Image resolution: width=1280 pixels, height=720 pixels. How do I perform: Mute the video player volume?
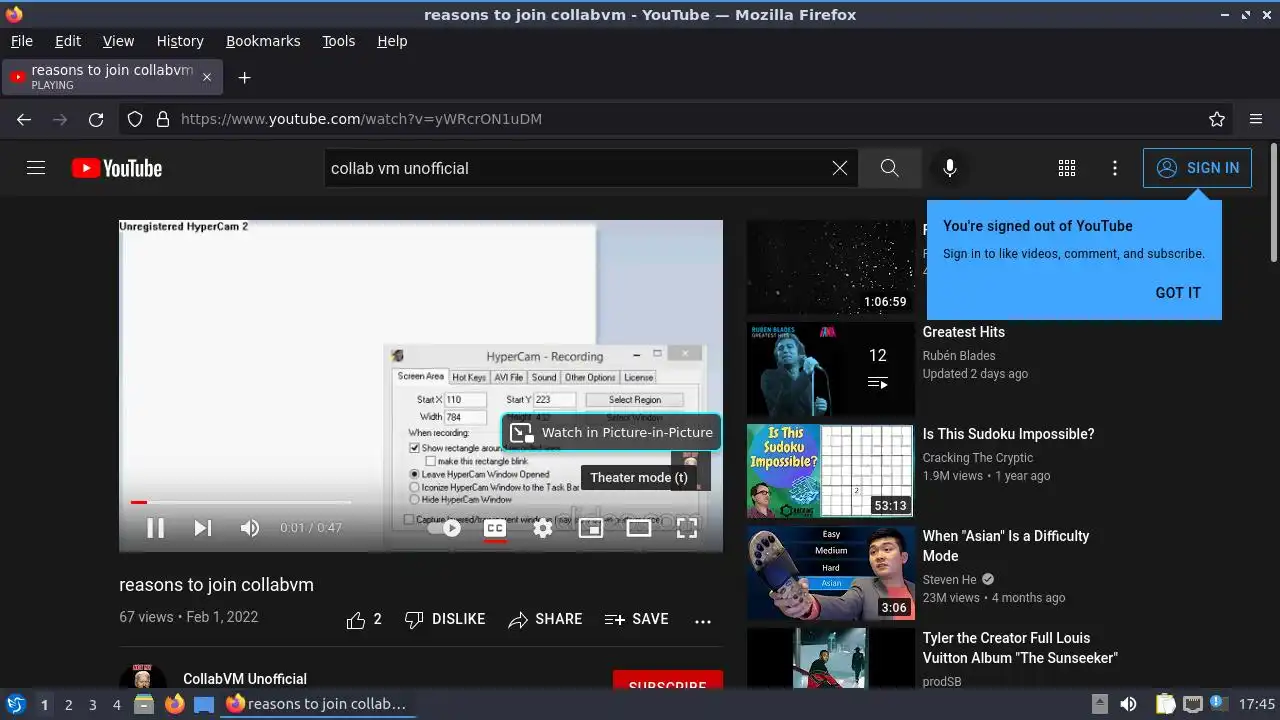tap(250, 528)
